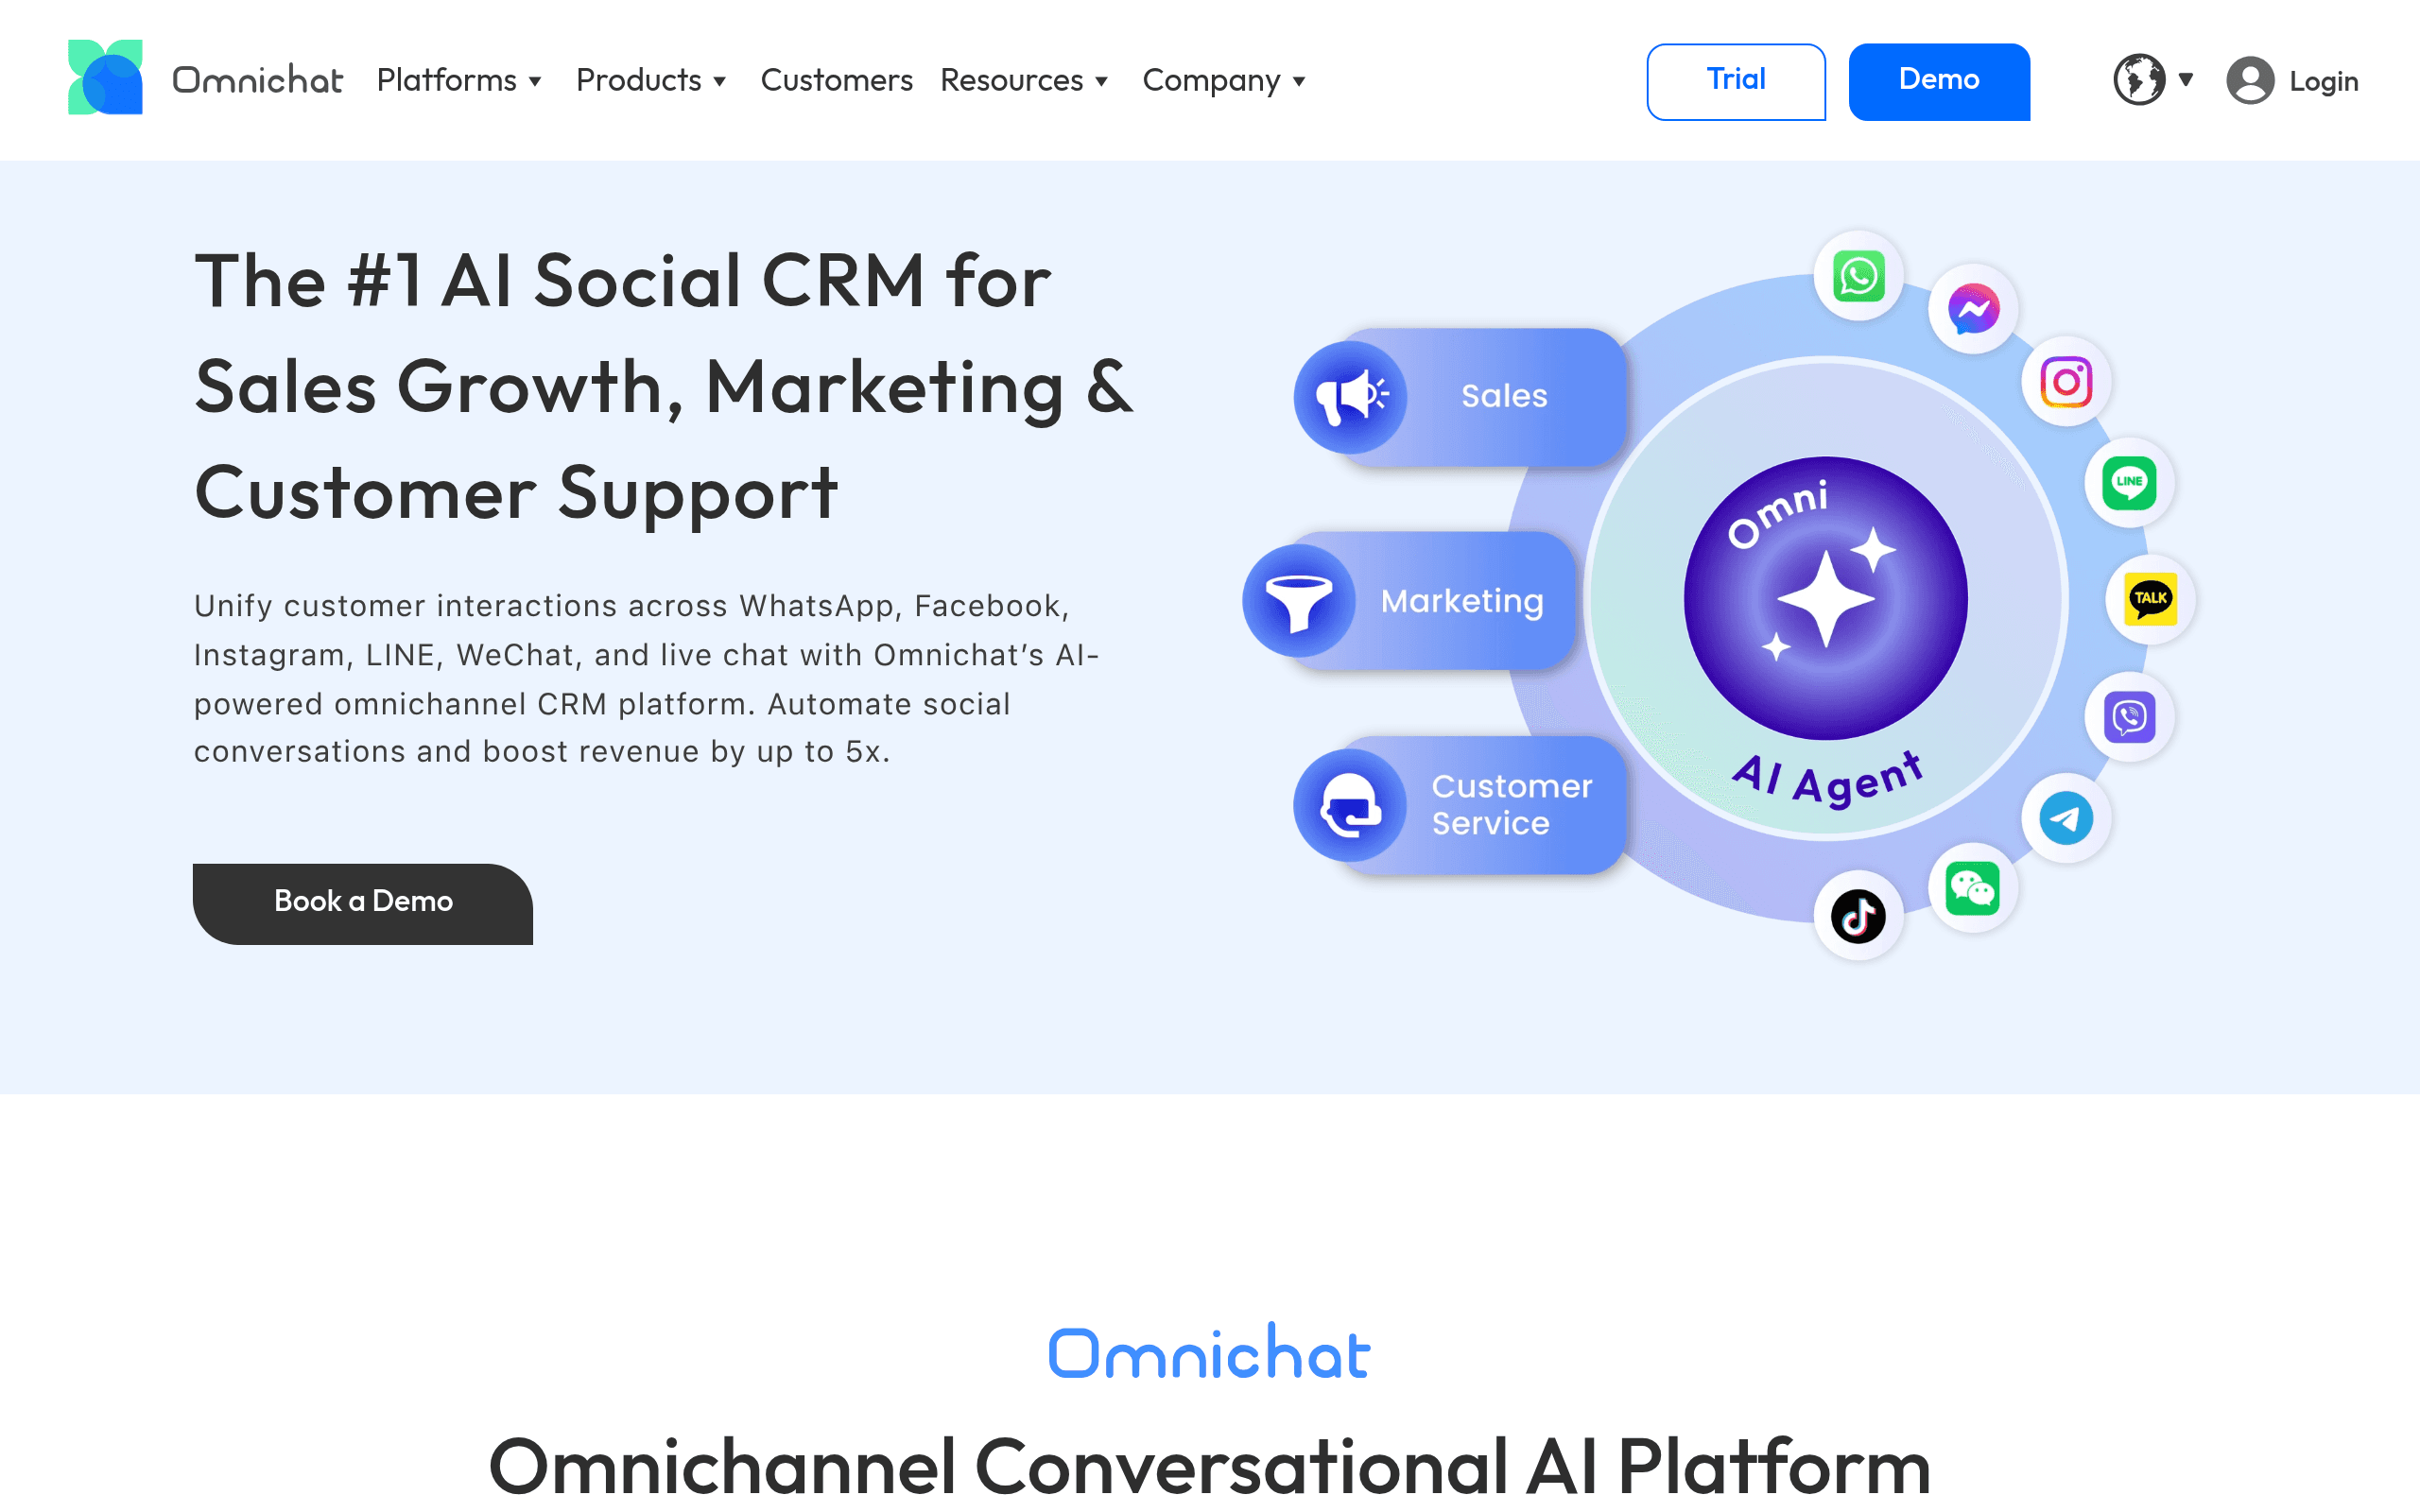The image size is (2420, 1512).
Task: Select the Customer Service pill label
Action: click(x=1511, y=805)
